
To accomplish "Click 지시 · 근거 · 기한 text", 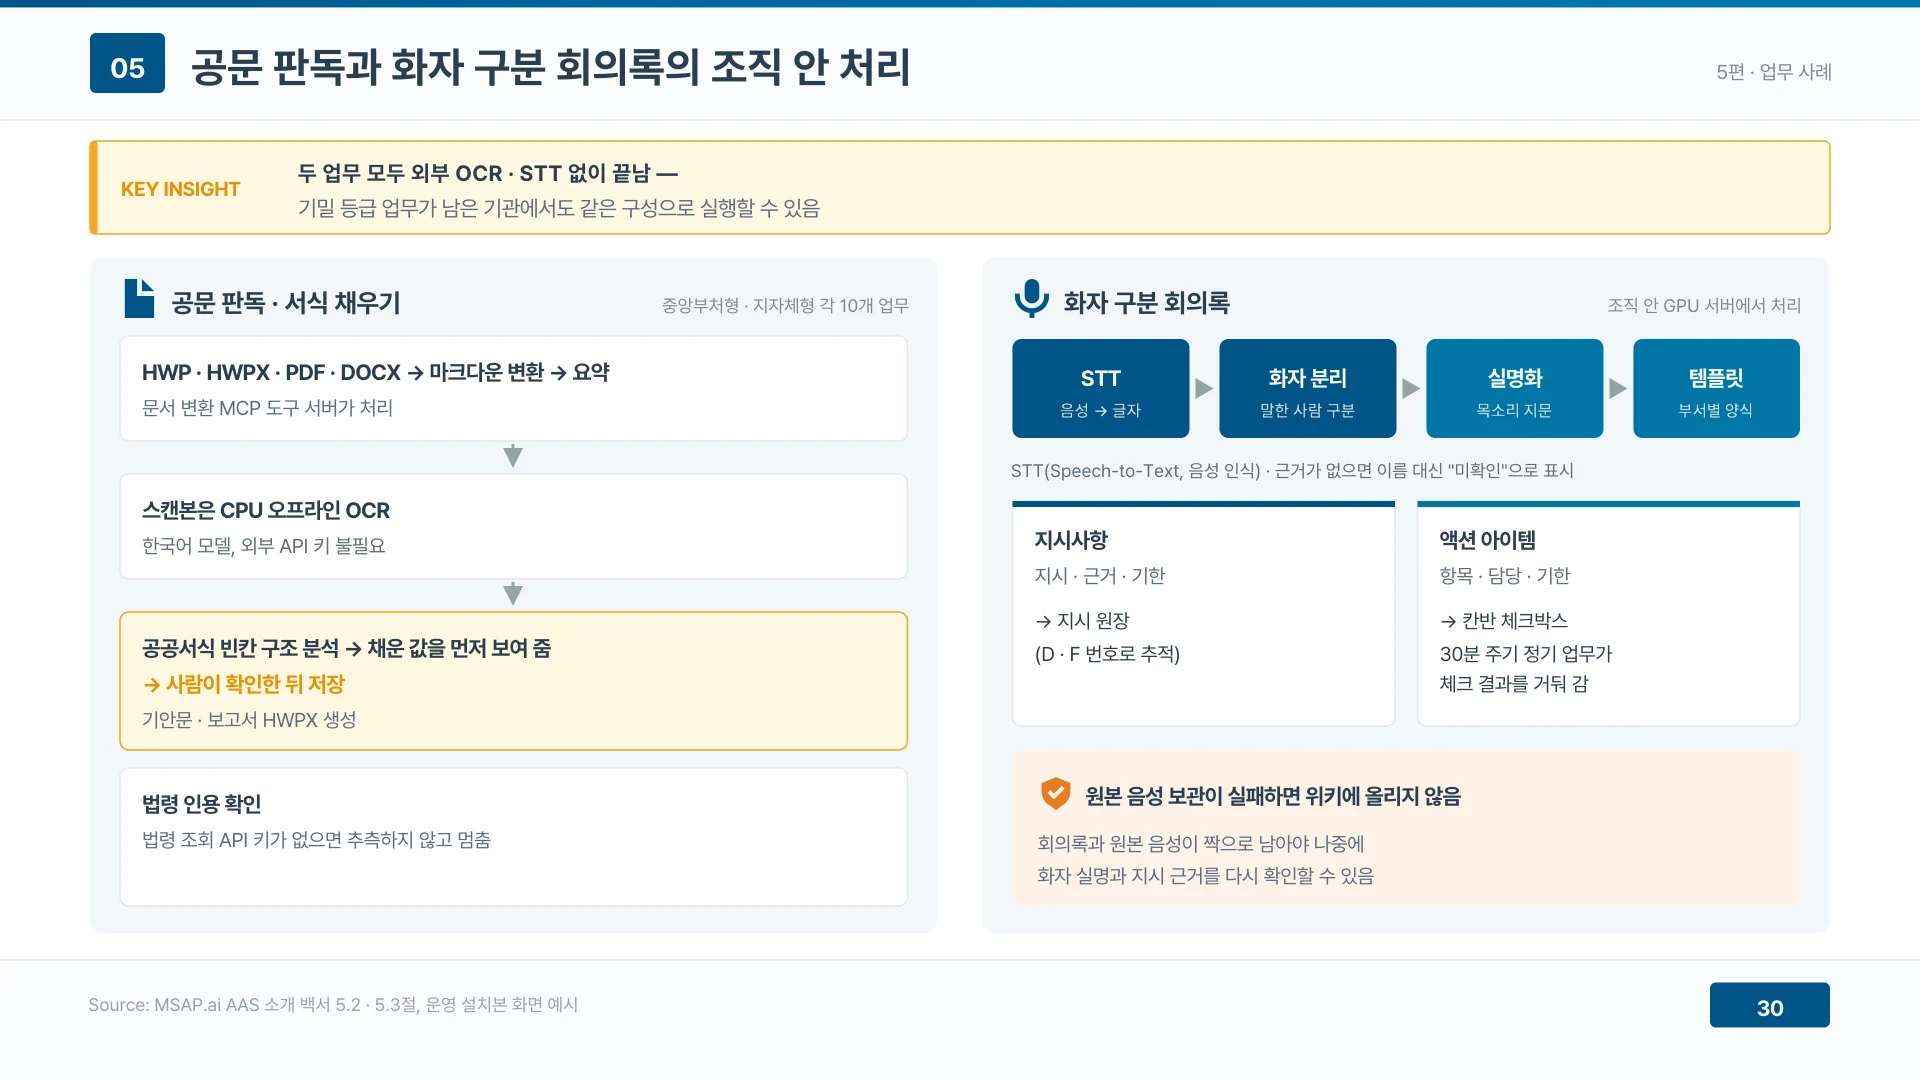I will click(1099, 576).
